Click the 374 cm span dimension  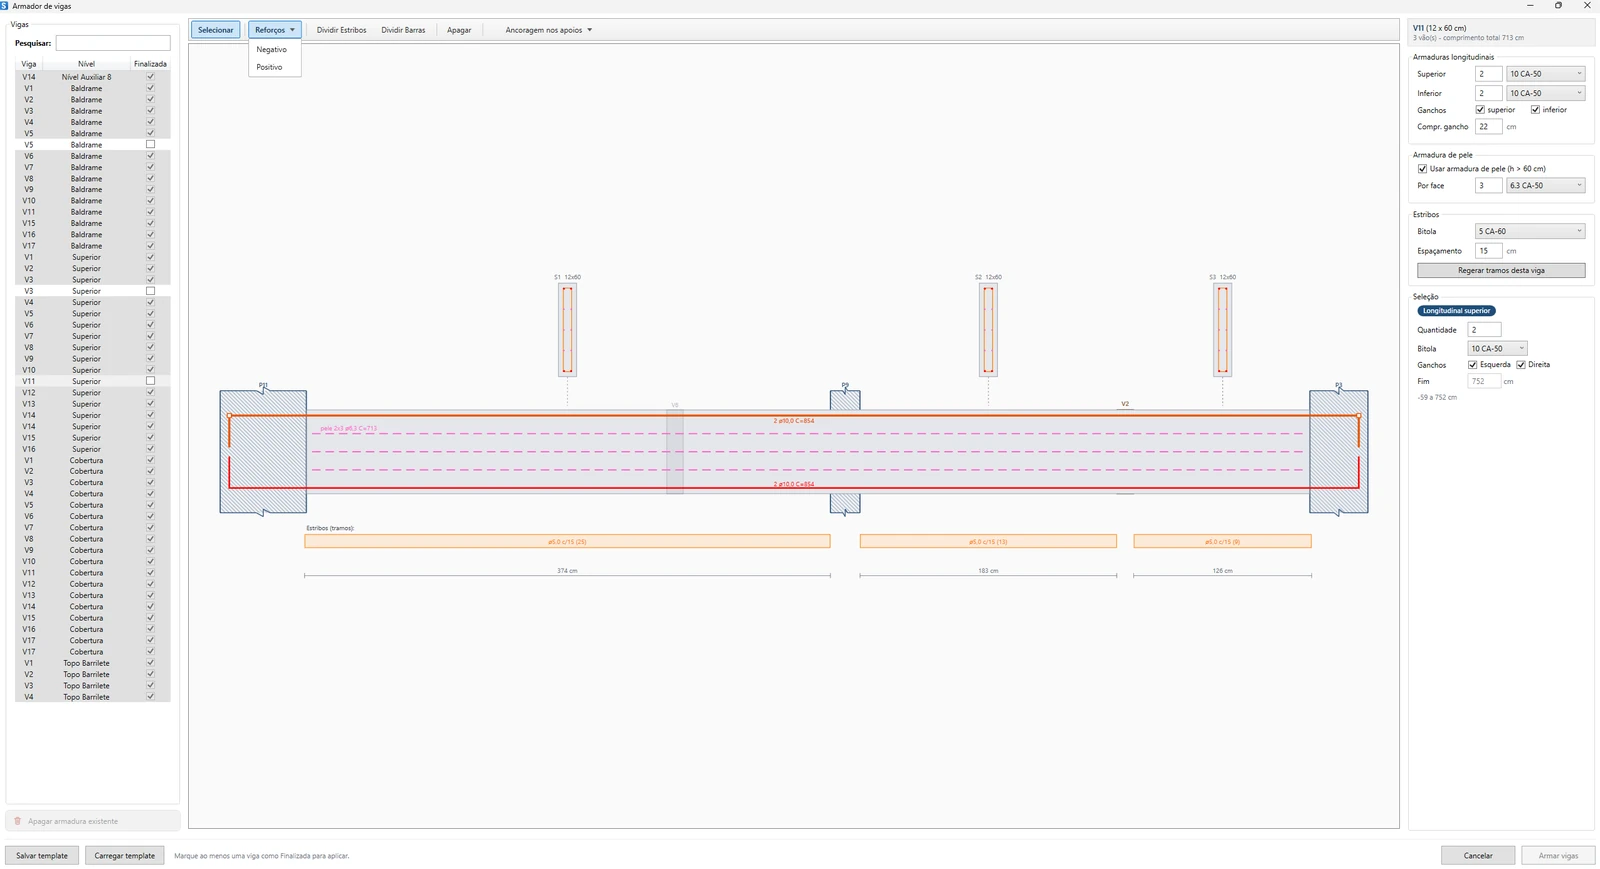[567, 571]
